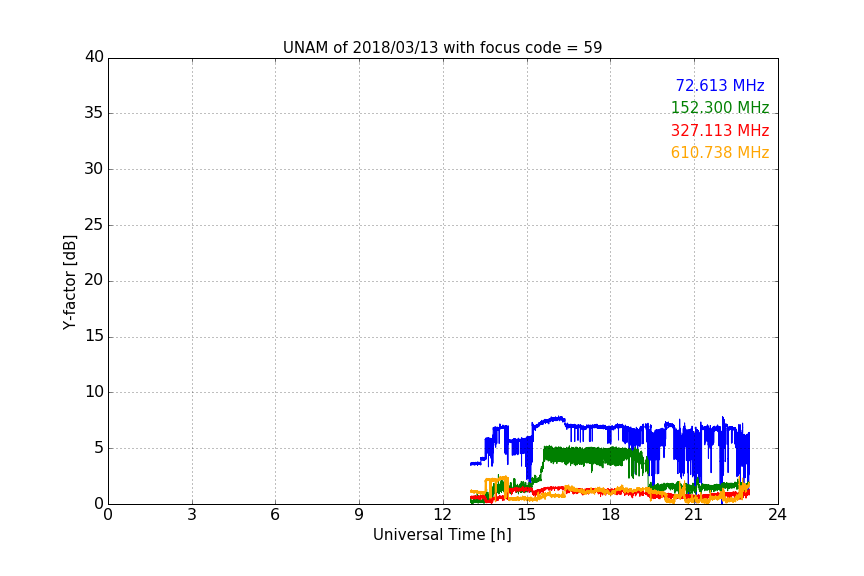Click the y-axis tick label '5'
Viewport: 864px width, 576px height.
[99, 448]
